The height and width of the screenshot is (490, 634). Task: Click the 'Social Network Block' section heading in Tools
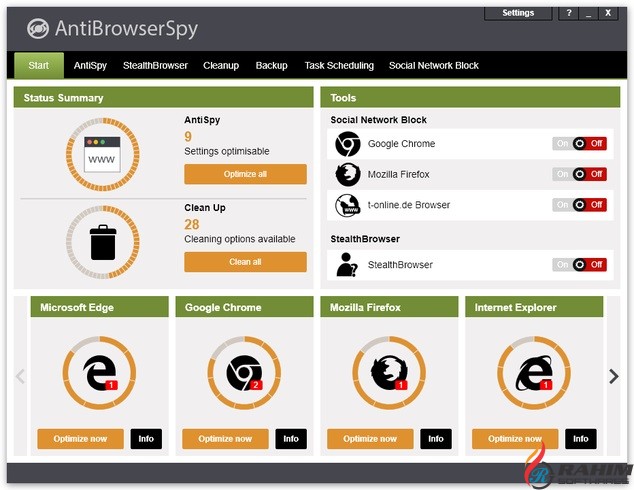[x=378, y=120]
